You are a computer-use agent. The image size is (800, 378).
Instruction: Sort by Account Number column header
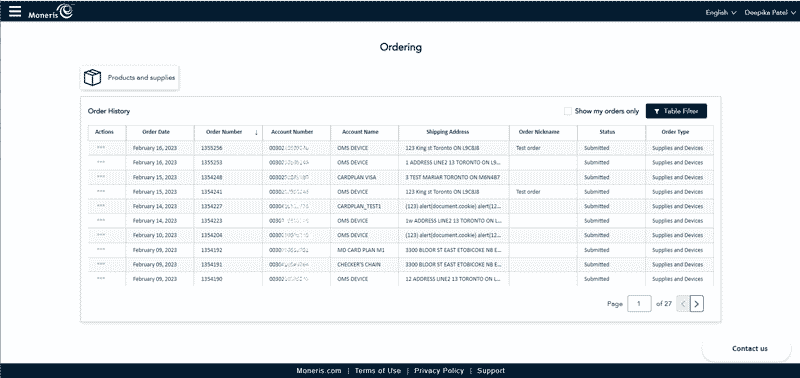[292, 132]
